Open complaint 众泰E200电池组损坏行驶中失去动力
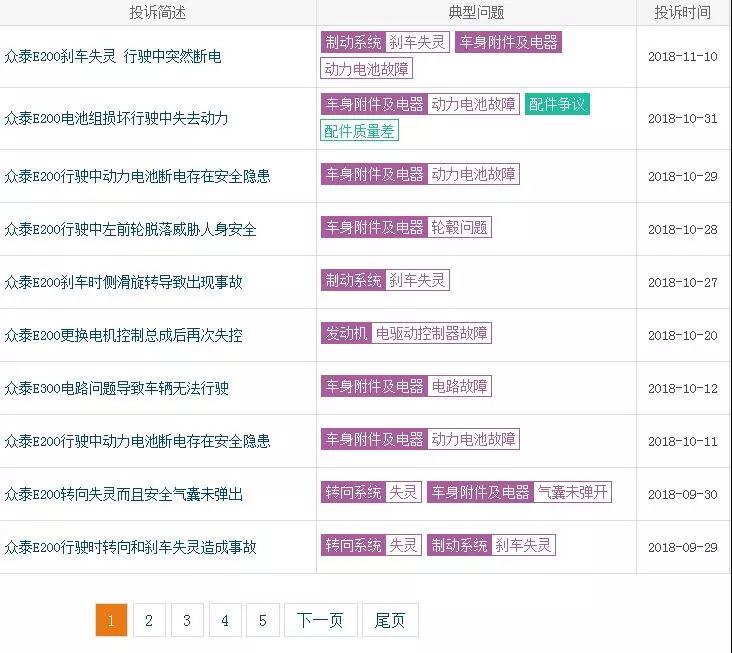This screenshot has height=653, width=732. (116, 118)
